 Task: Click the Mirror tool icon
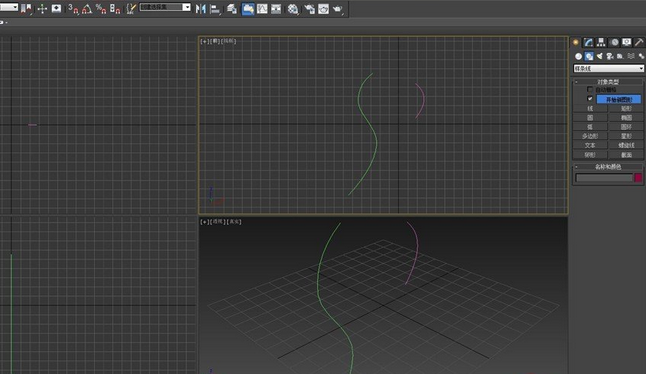click(201, 9)
